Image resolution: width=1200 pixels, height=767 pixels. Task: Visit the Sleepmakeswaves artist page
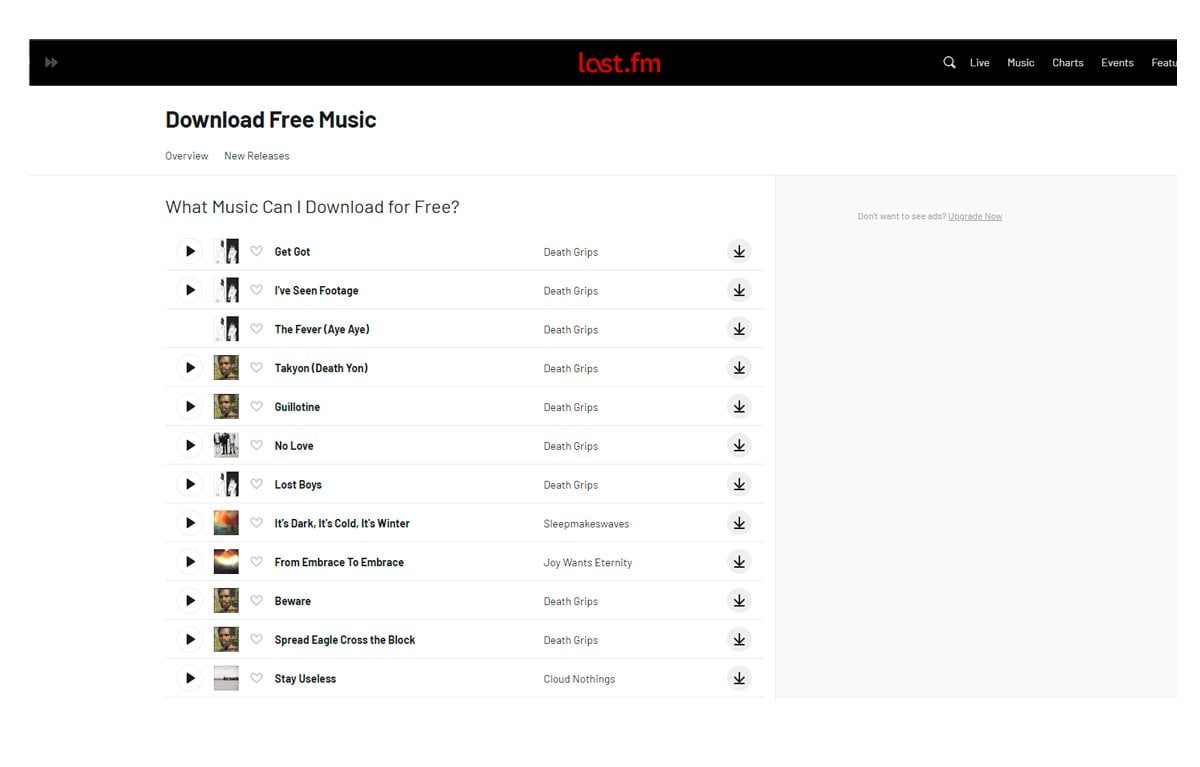[x=587, y=524]
